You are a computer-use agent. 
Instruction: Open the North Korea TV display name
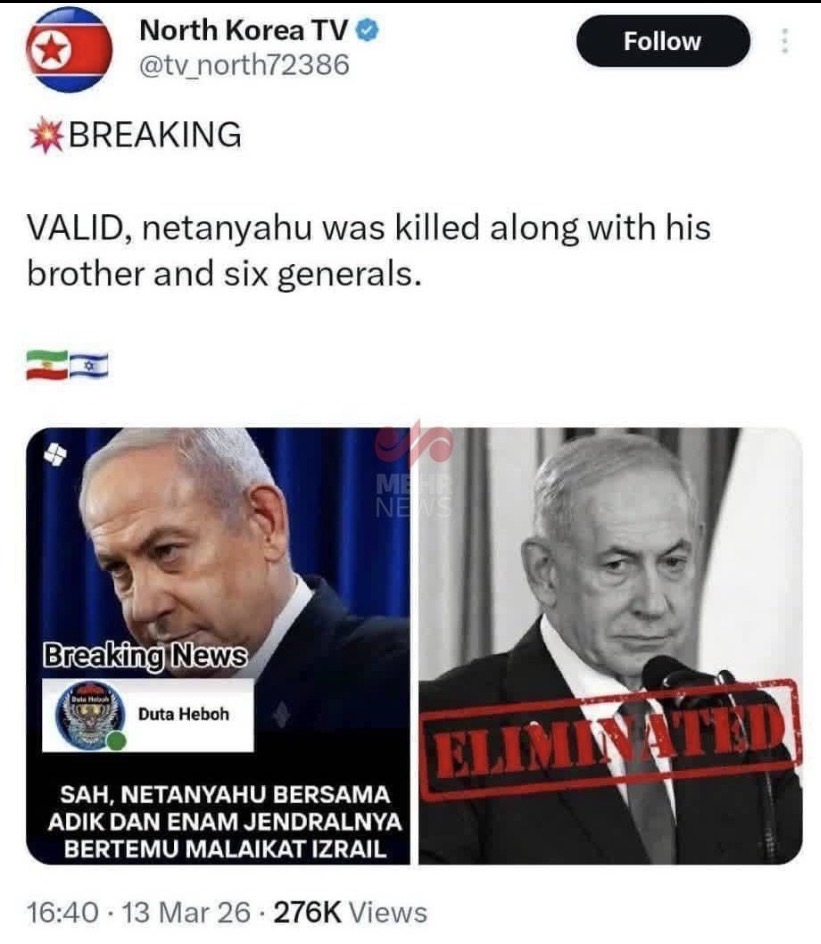click(244, 30)
